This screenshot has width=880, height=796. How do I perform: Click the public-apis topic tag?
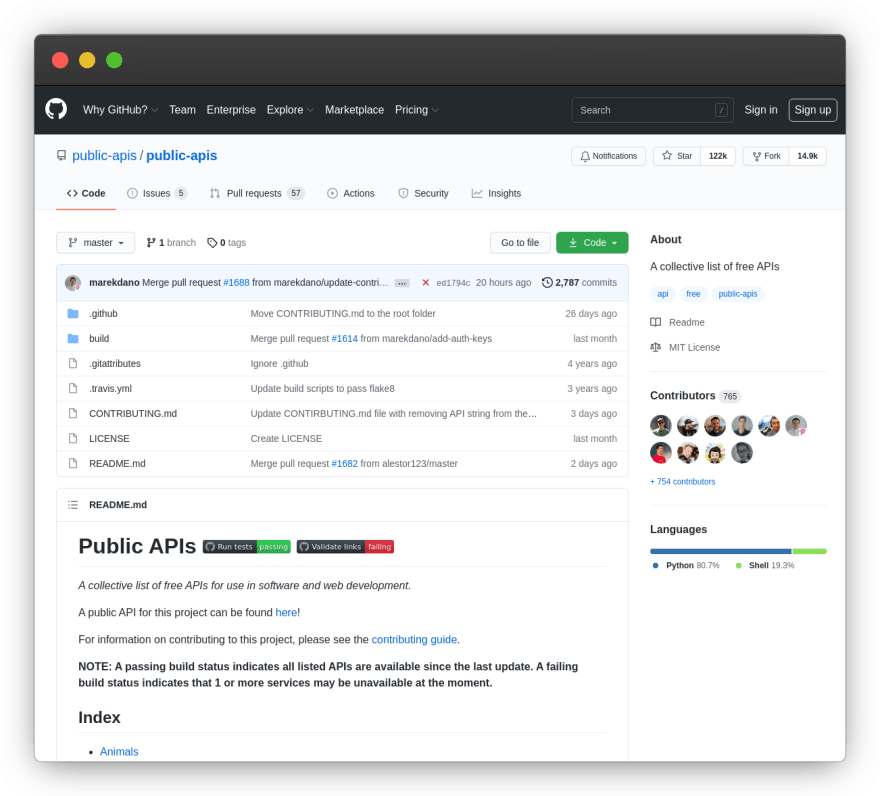coord(737,294)
